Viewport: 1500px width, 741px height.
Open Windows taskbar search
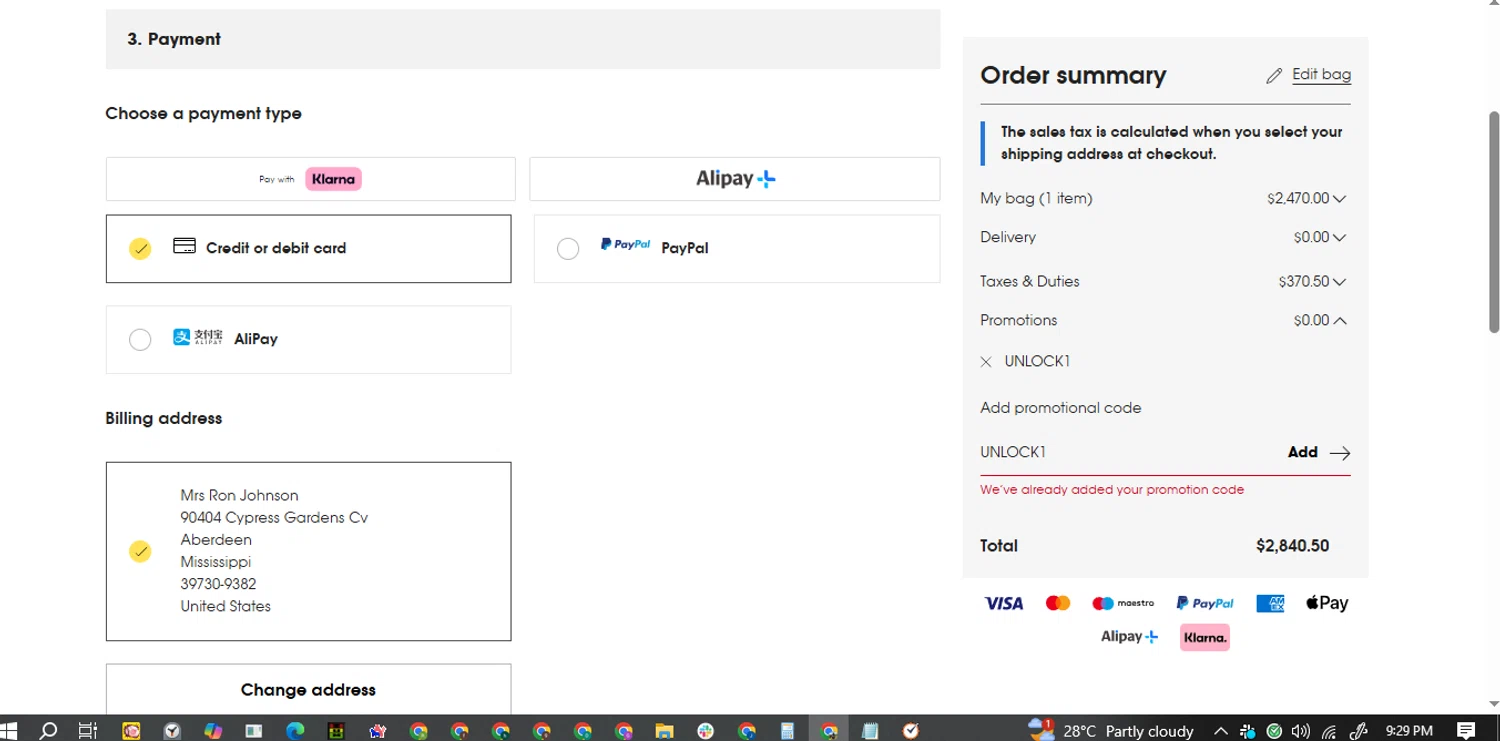(48, 731)
